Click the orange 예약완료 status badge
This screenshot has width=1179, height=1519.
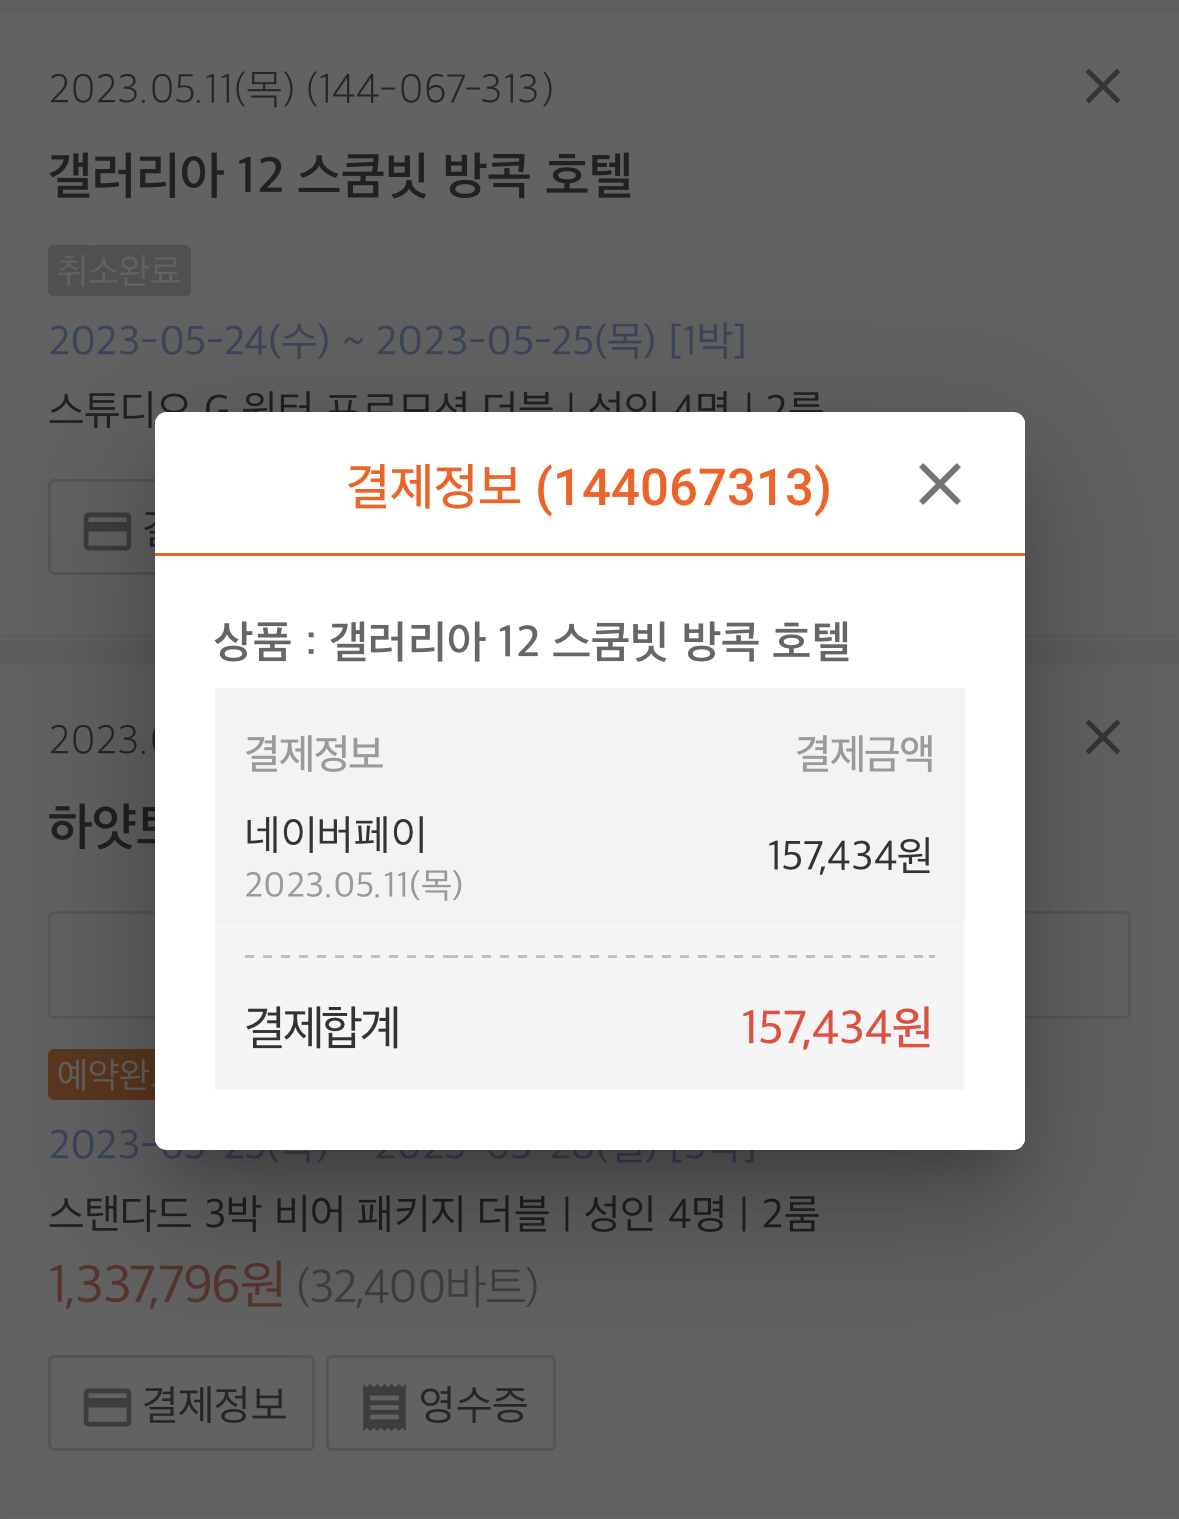pos(102,1075)
